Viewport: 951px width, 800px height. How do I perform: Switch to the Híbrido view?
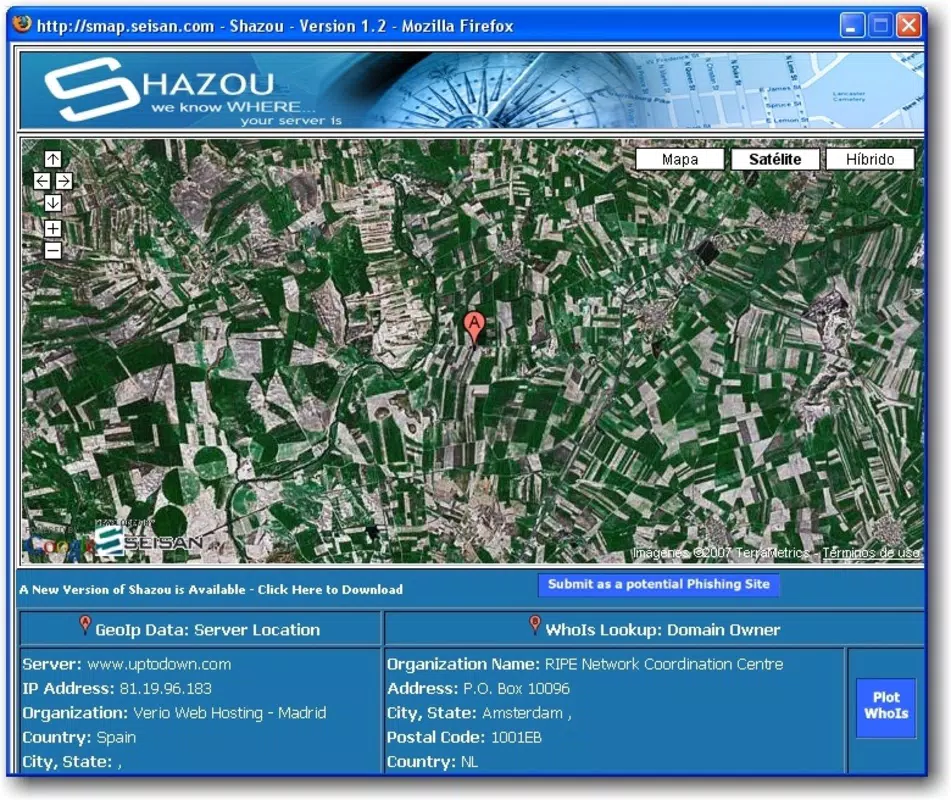coord(870,160)
